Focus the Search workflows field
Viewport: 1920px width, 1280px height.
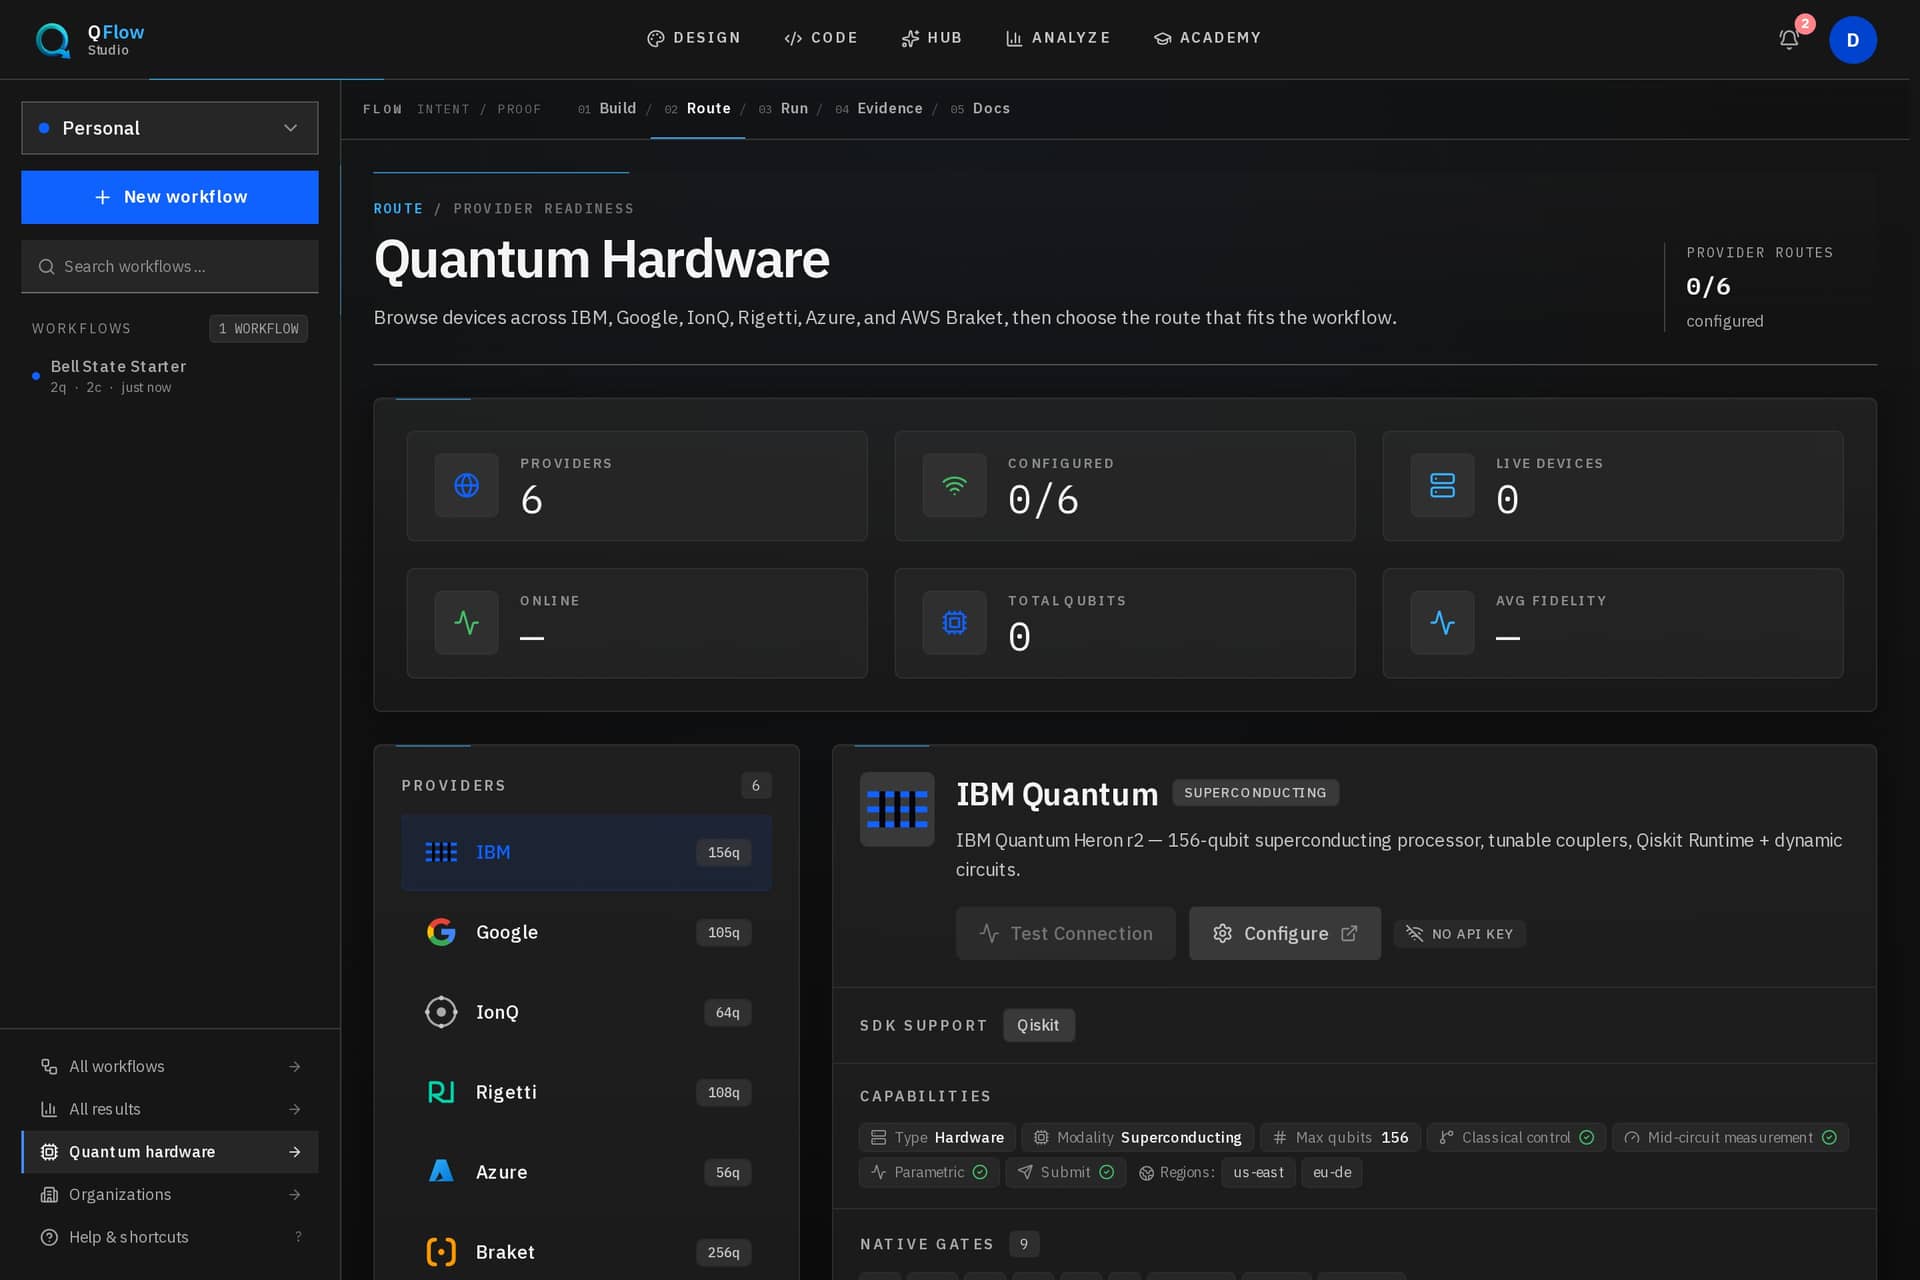click(170, 267)
